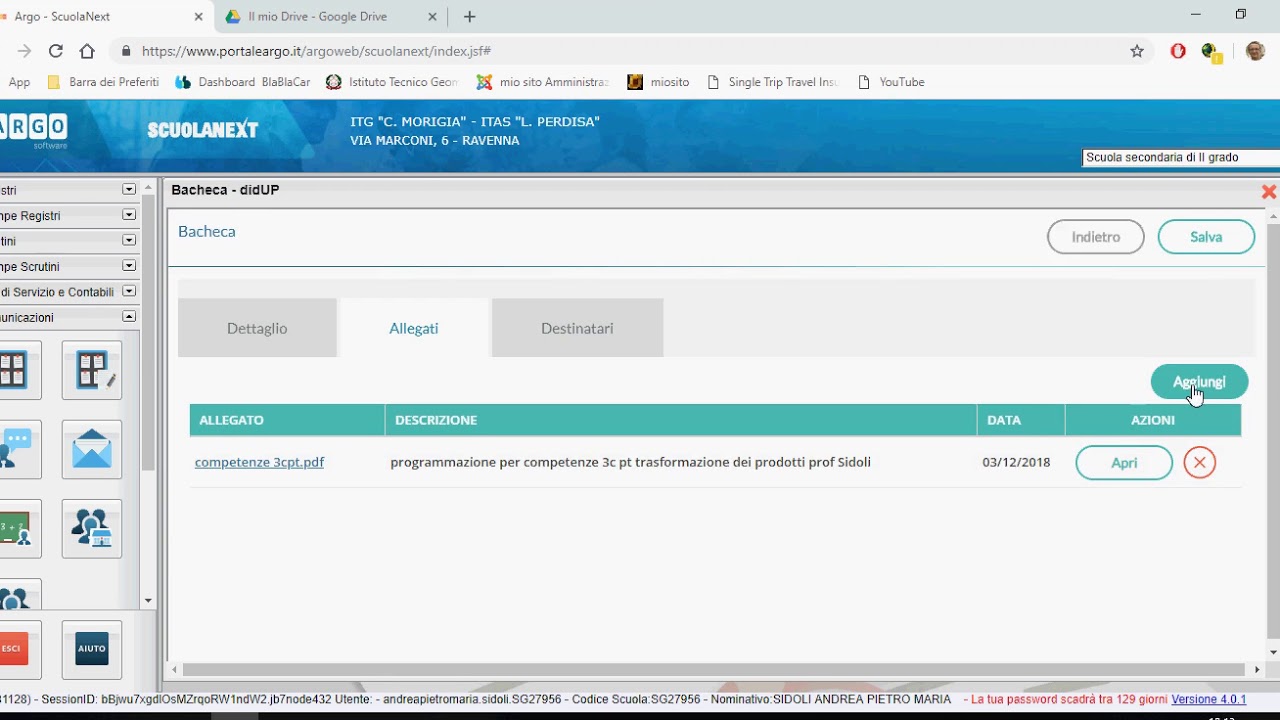Expand the Stampe Registri sidebar section

tap(129, 215)
